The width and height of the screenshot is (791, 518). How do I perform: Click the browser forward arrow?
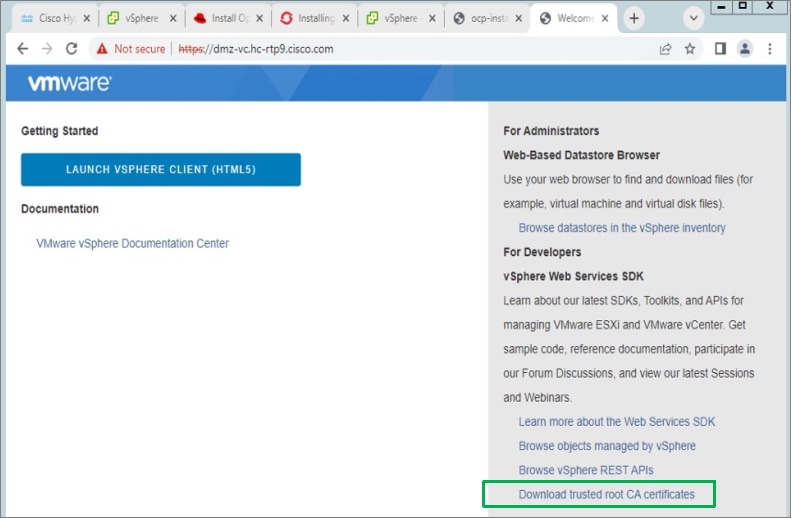[x=47, y=48]
